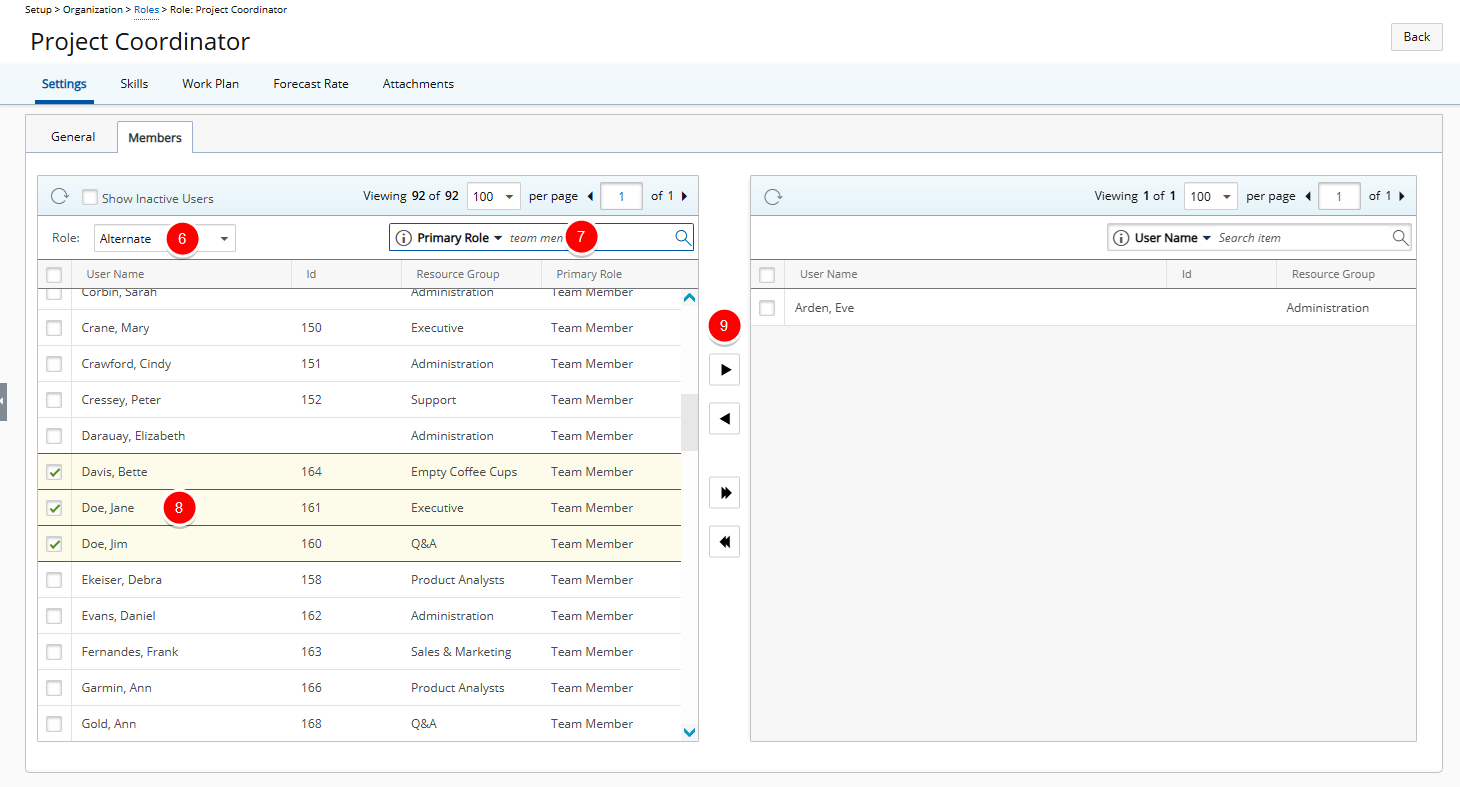Open left list per page dropdown
Viewport: 1460px width, 787px height.
pyautogui.click(x=494, y=196)
